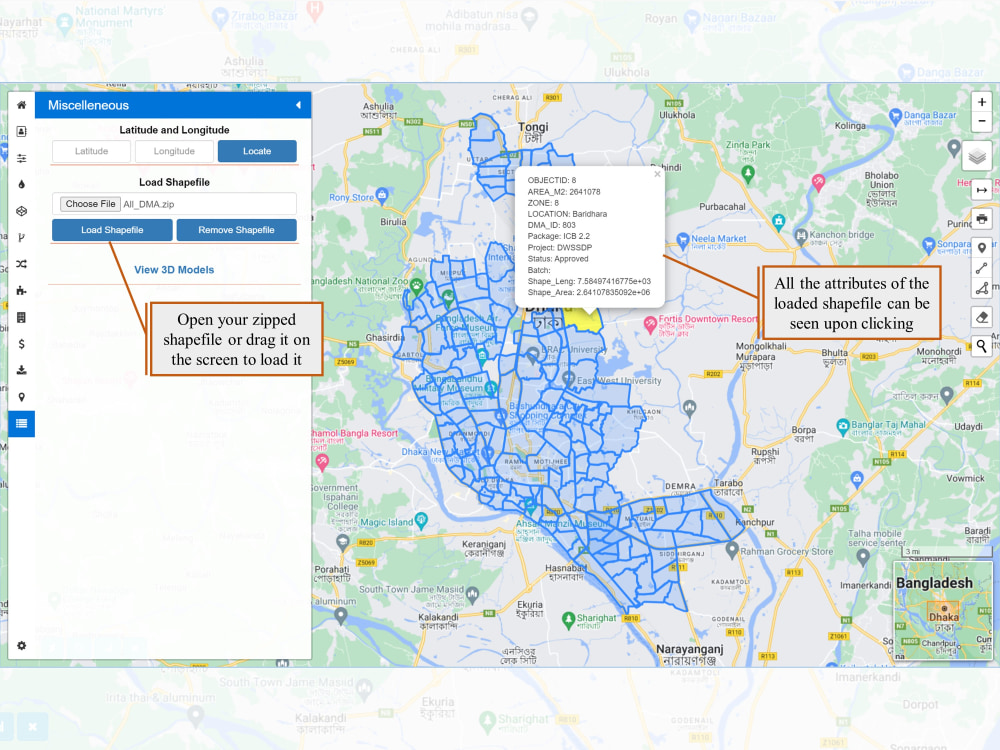Select the draw polyline tool
This screenshot has height=750, width=1000.
click(982, 268)
